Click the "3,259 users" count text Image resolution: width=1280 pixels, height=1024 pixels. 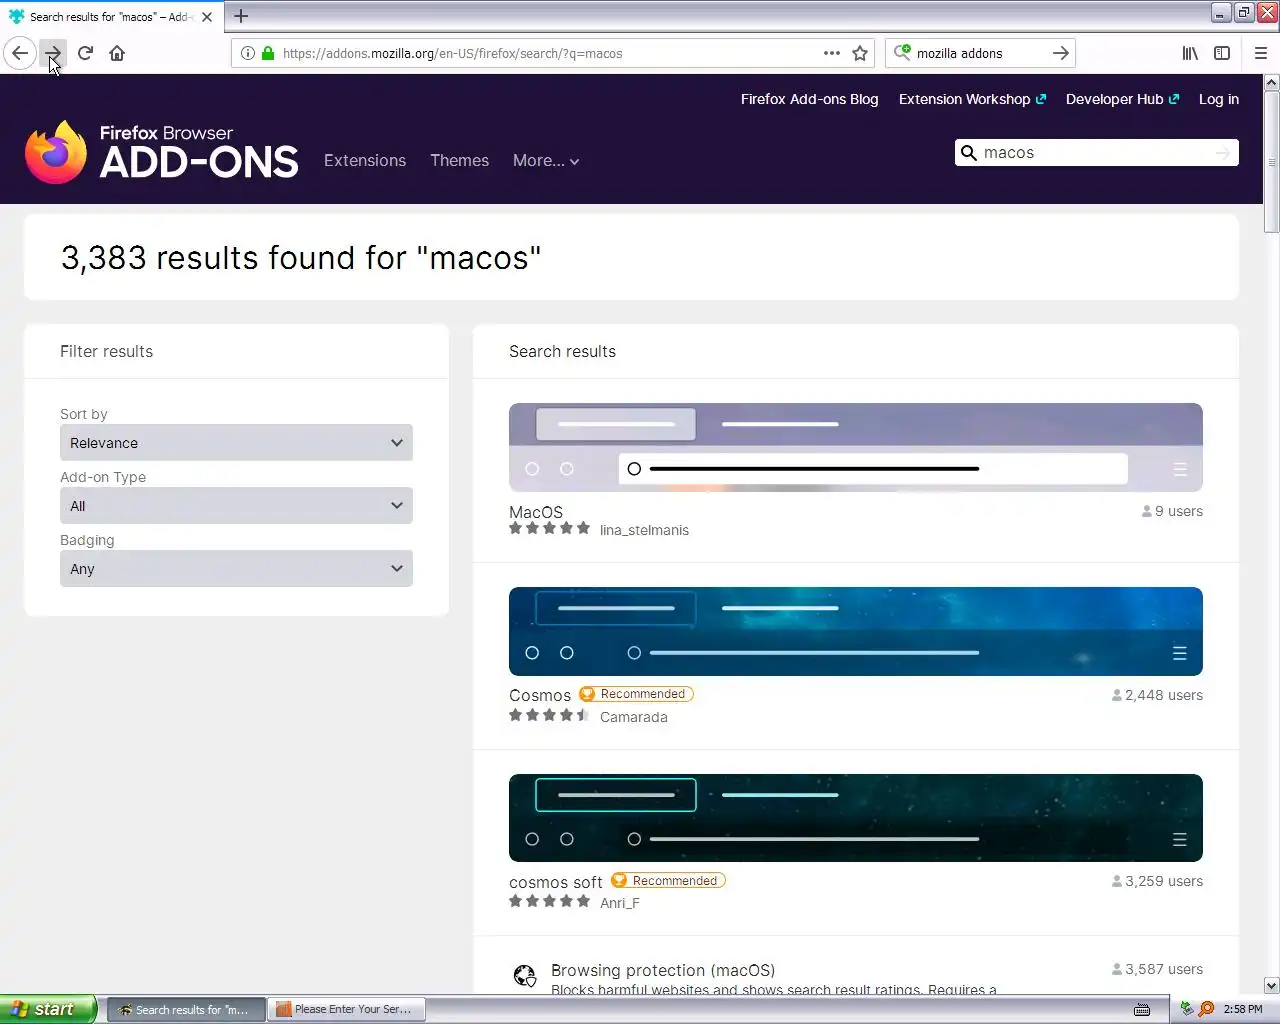click(1164, 881)
